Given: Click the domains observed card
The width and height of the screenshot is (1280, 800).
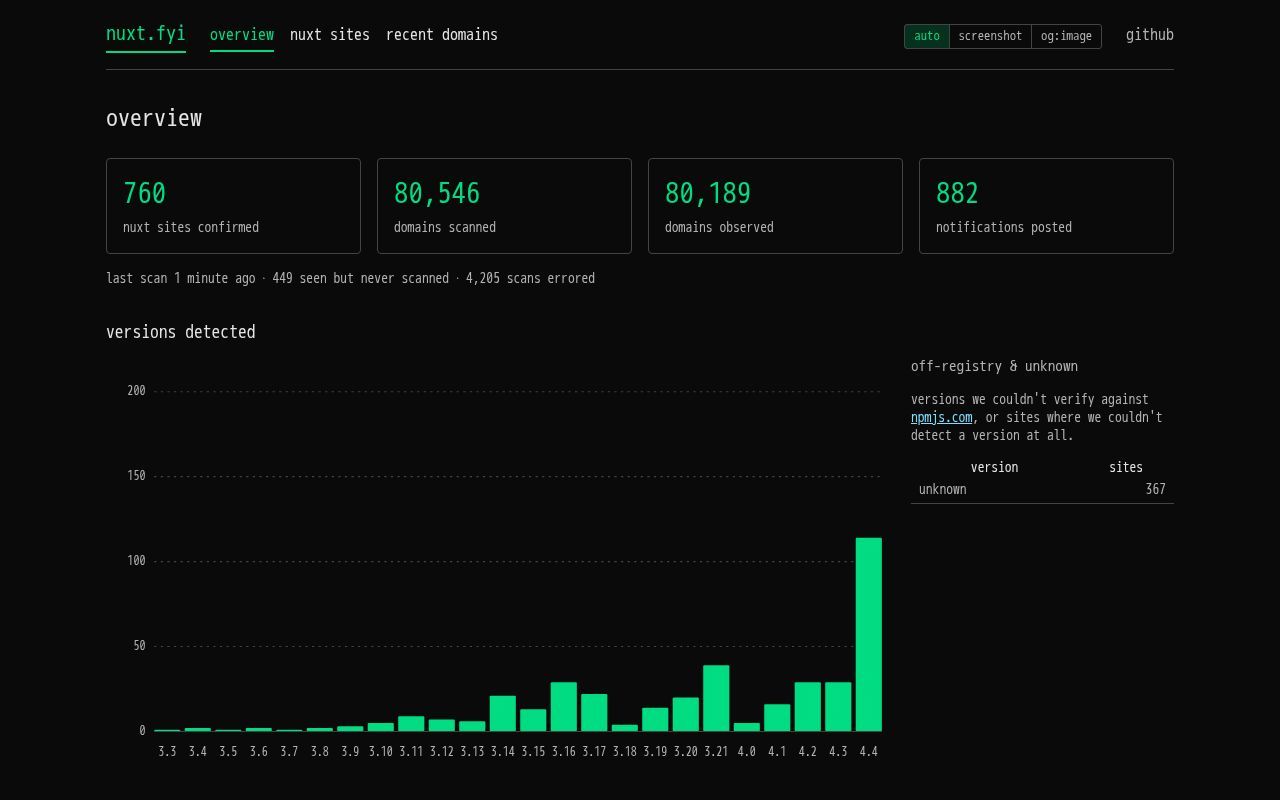Looking at the screenshot, I should click(x=775, y=206).
